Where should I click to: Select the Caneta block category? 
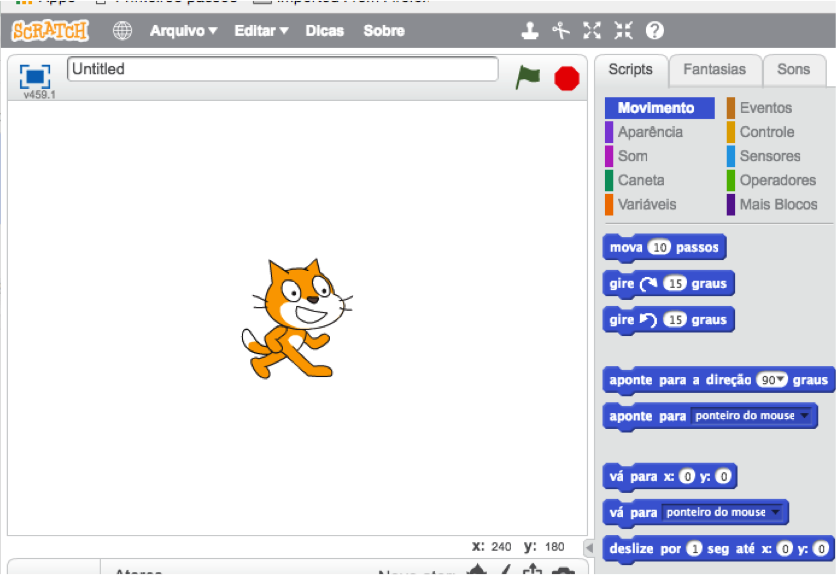[635, 180]
